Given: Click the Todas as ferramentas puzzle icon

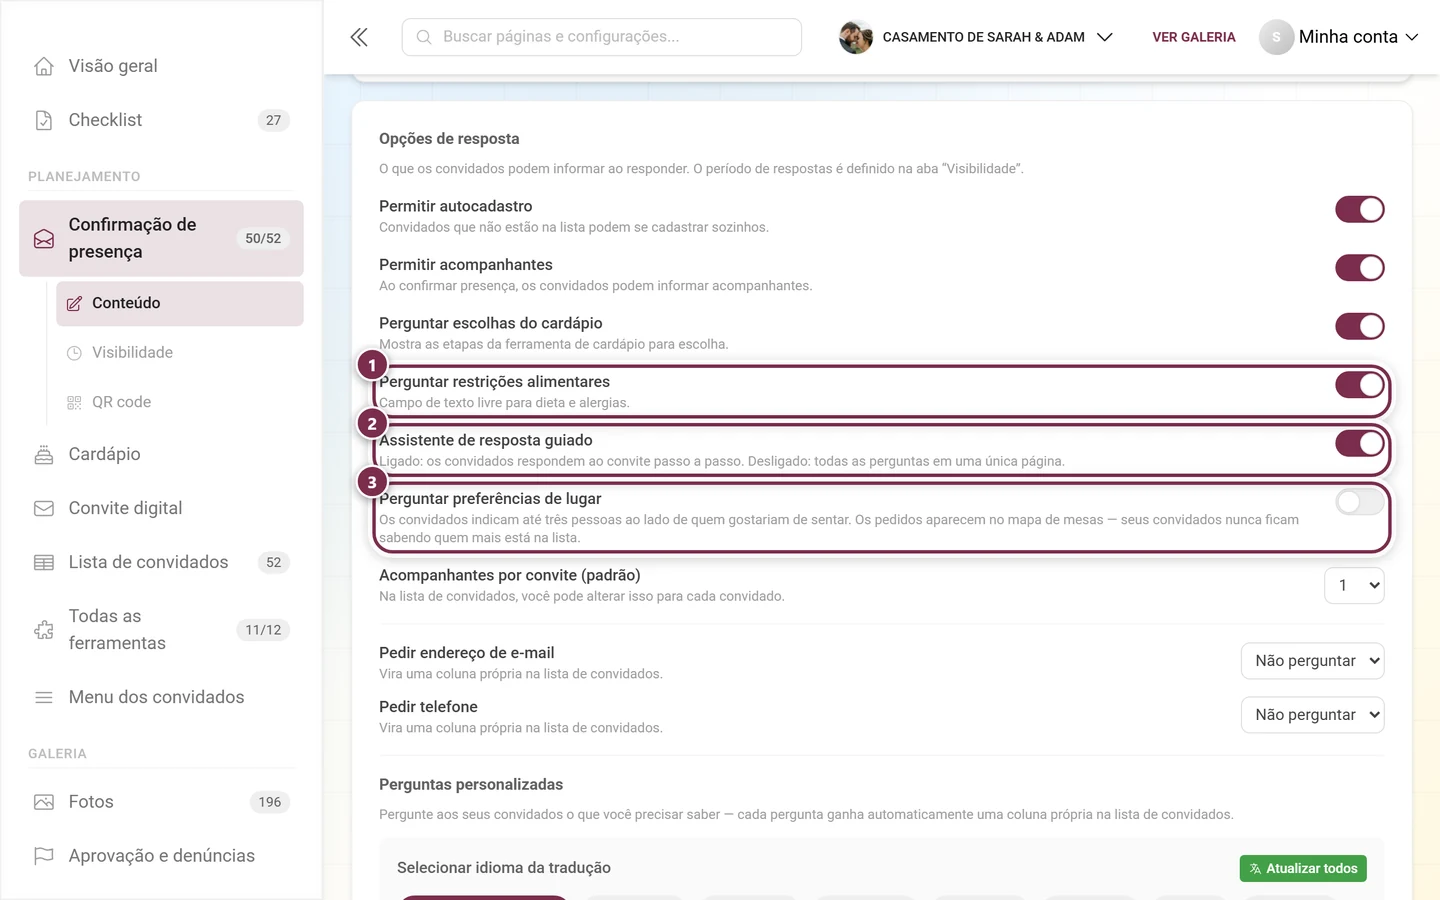Looking at the screenshot, I should click(x=44, y=630).
